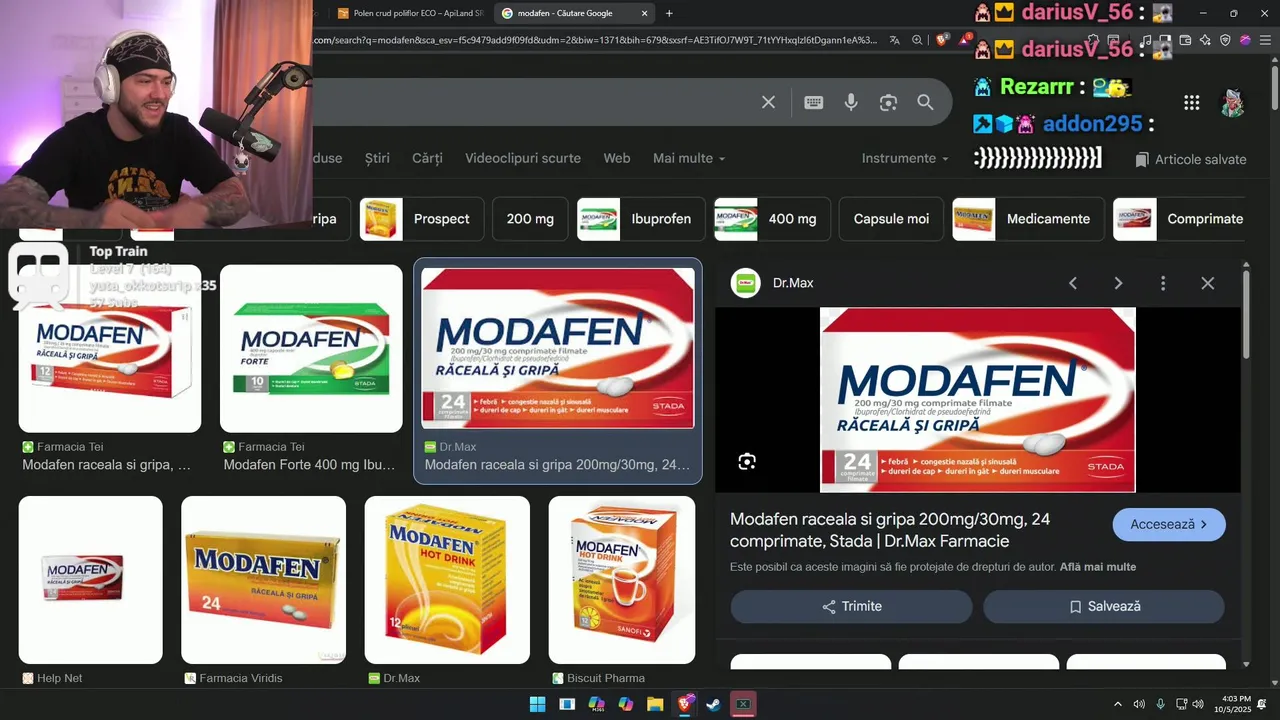
Task: Open Modafen Forte 400 mg thumbnail
Action: tap(311, 348)
